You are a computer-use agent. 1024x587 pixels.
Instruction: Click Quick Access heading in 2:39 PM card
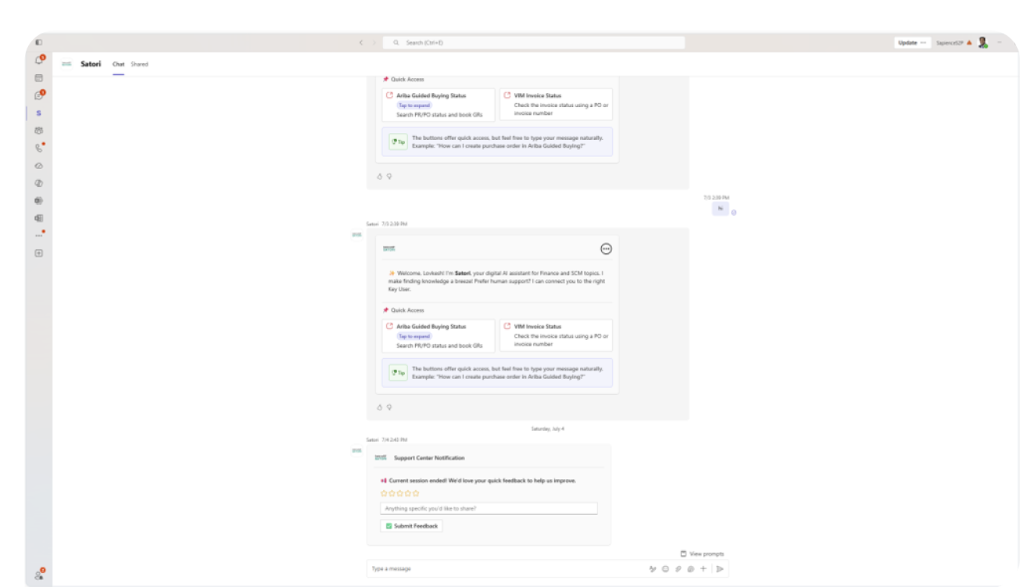pyautogui.click(x=407, y=310)
